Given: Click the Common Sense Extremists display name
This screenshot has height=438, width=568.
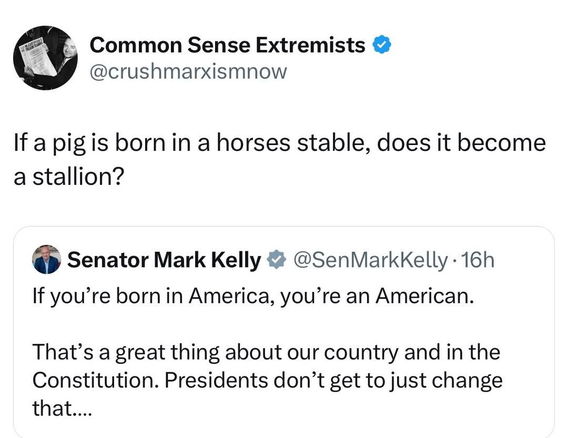Looking at the screenshot, I should pos(227,45).
